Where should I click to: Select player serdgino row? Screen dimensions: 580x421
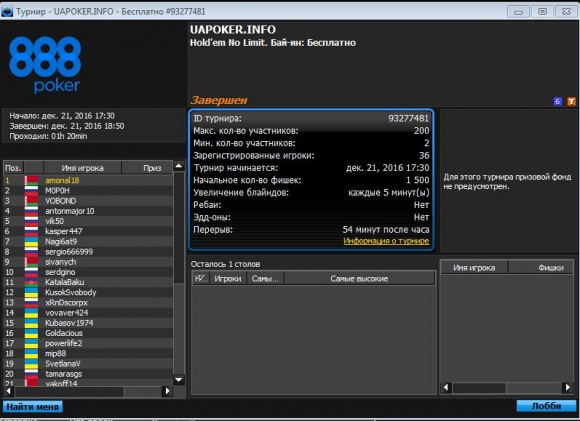coord(88,272)
